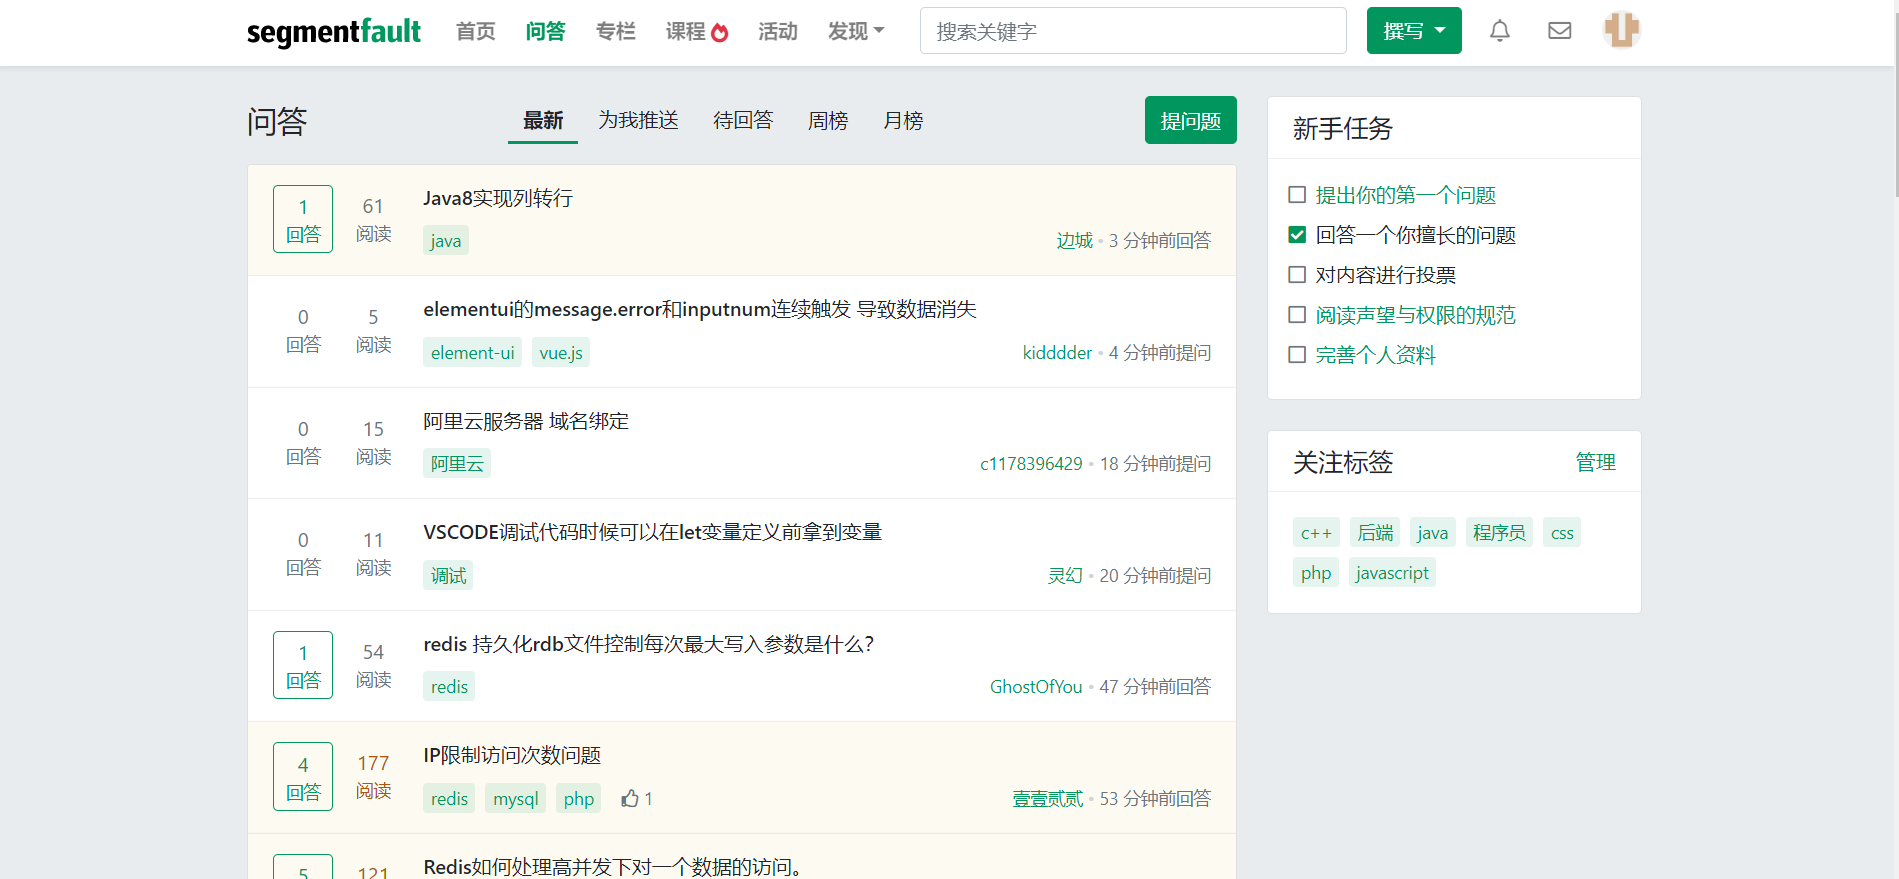The width and height of the screenshot is (1899, 879).
Task: Open author 灵幻 profile link
Action: pos(1065,575)
